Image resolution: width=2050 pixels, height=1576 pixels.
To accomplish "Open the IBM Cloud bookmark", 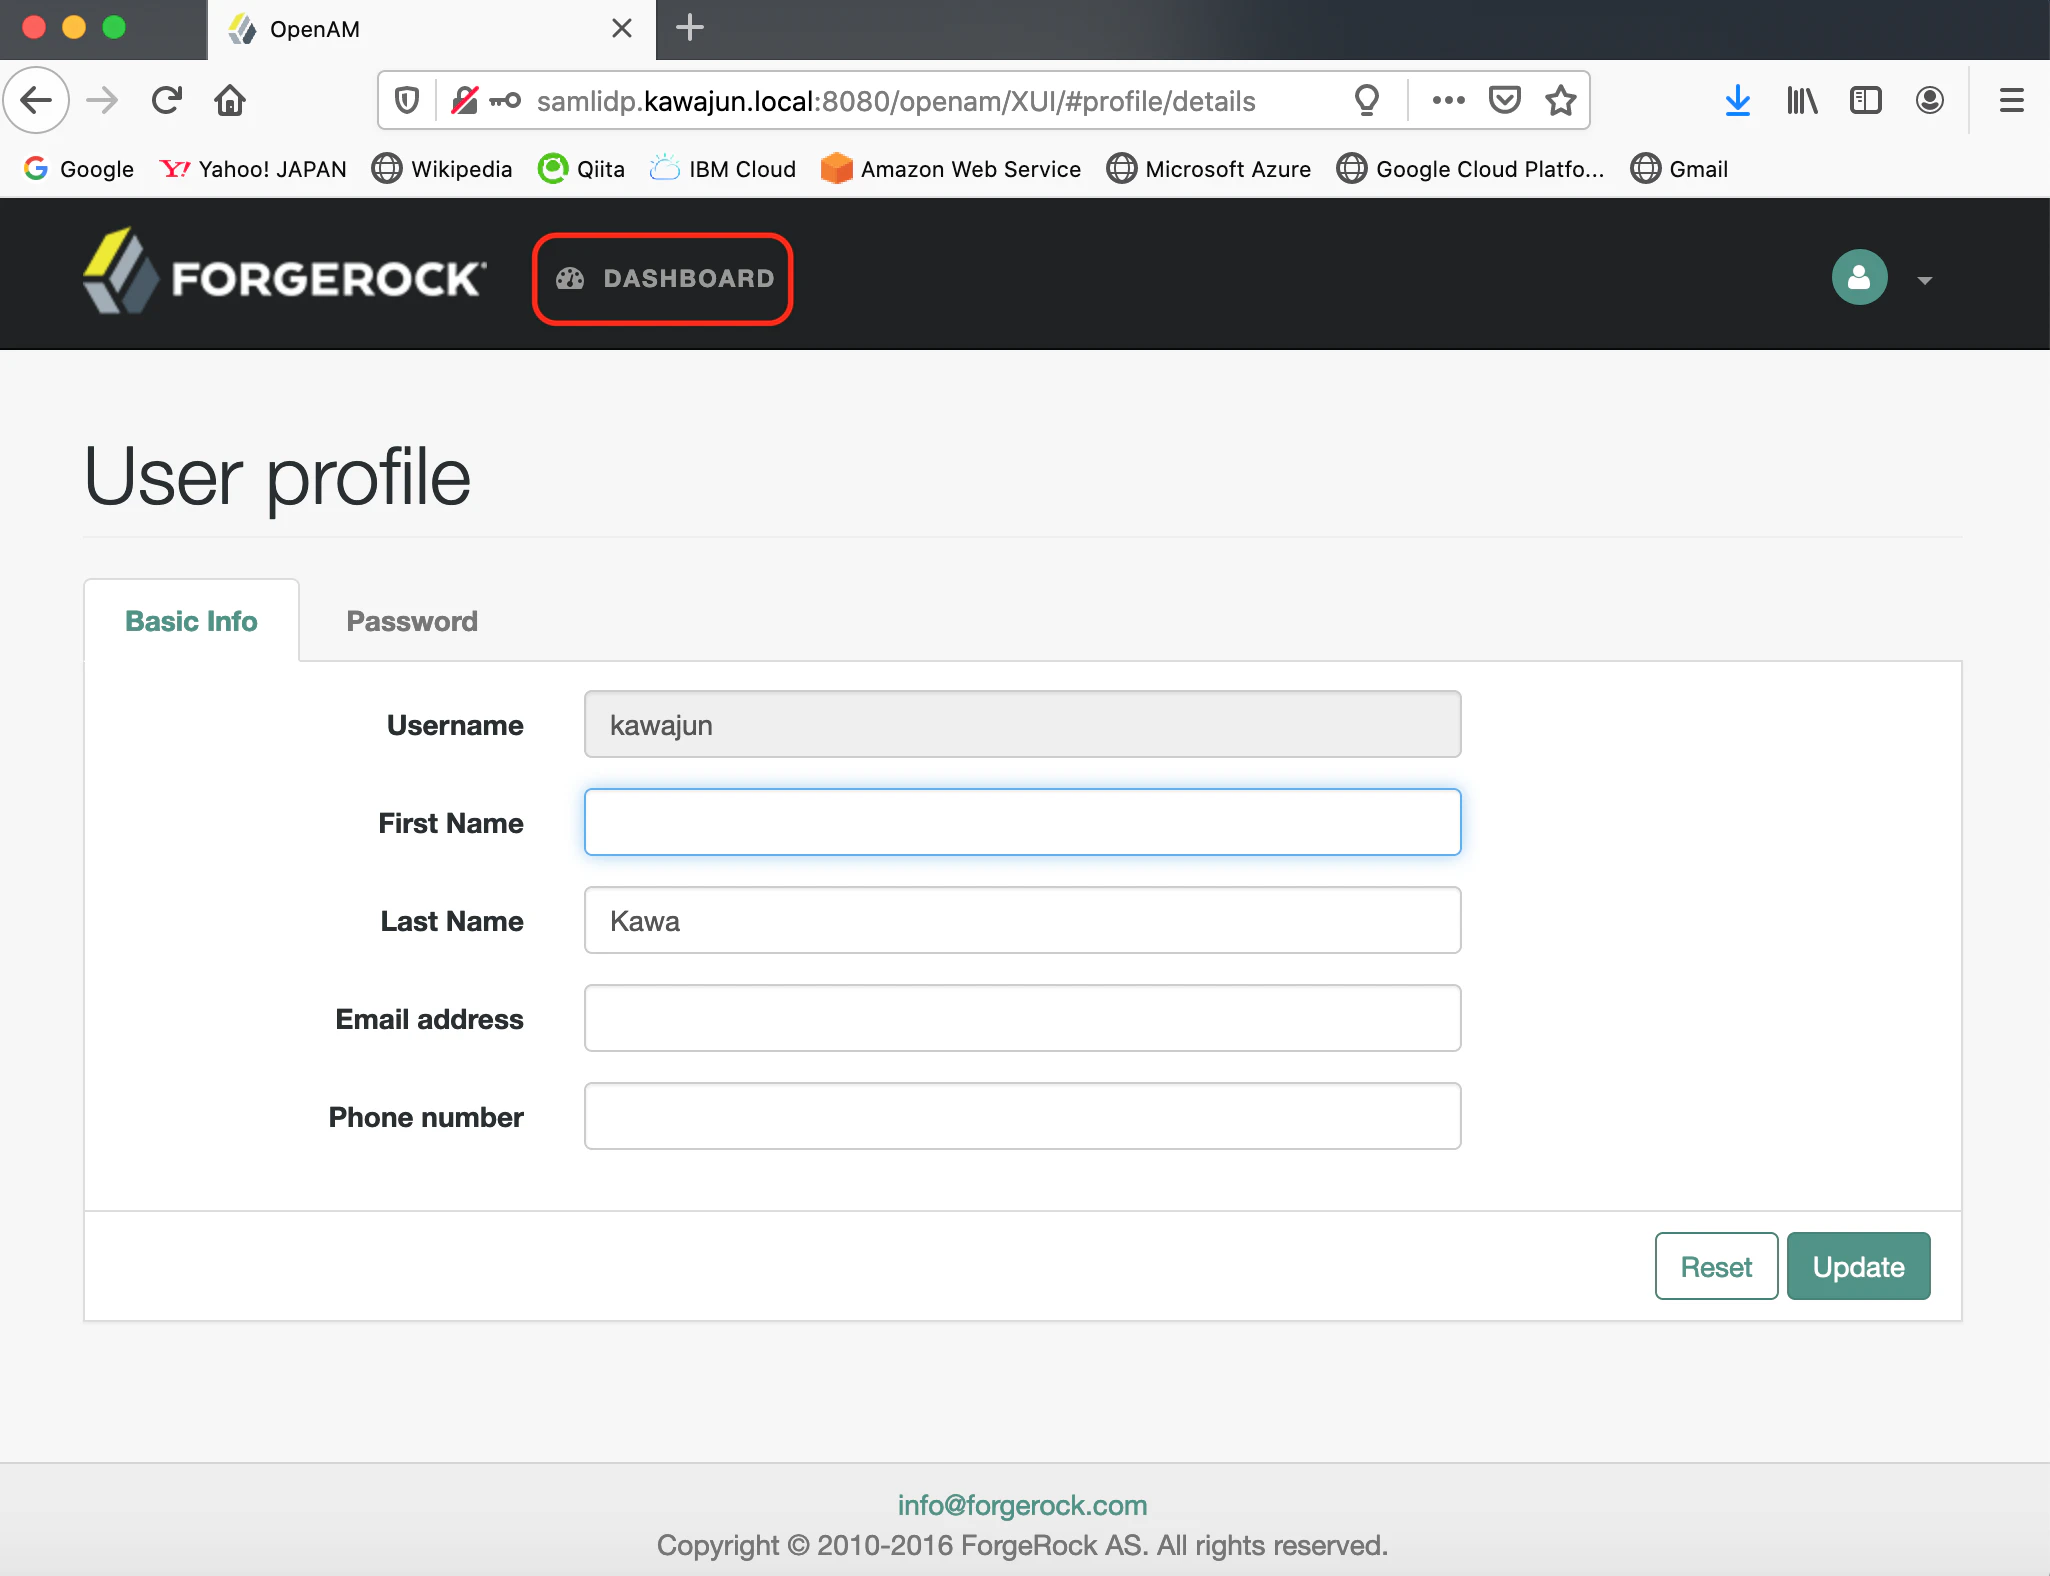I will pyautogui.click(x=722, y=169).
